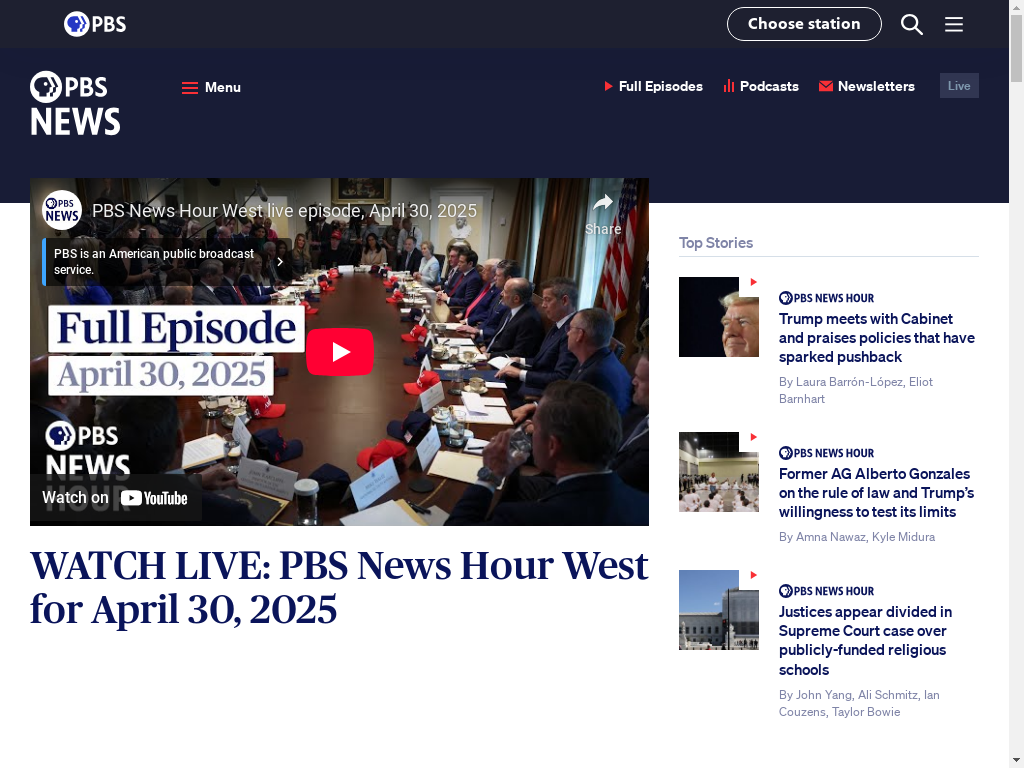Open video title PBS News Hour West live episode
The height and width of the screenshot is (768, 1024).
(284, 211)
